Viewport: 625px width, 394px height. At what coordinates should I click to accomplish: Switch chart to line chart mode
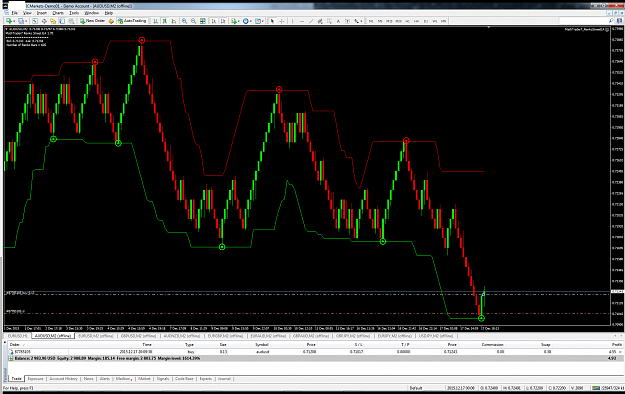[174, 21]
